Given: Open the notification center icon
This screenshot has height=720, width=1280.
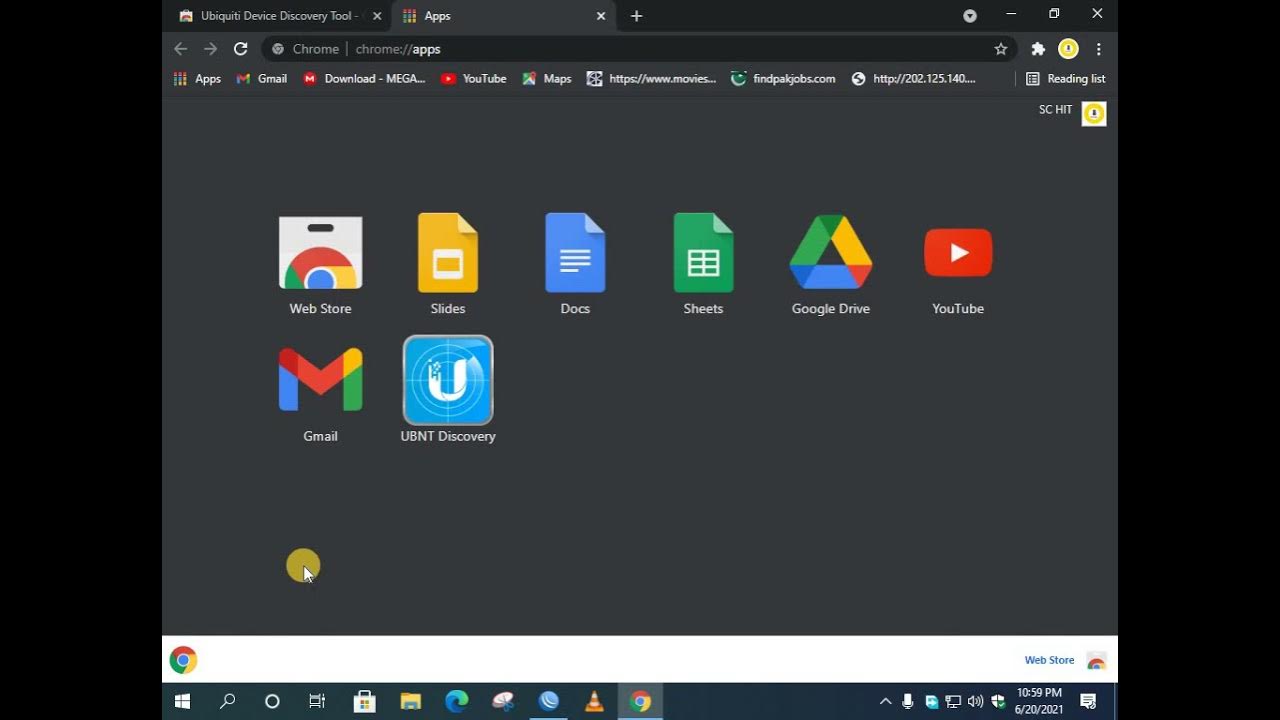Looking at the screenshot, I should [1088, 701].
